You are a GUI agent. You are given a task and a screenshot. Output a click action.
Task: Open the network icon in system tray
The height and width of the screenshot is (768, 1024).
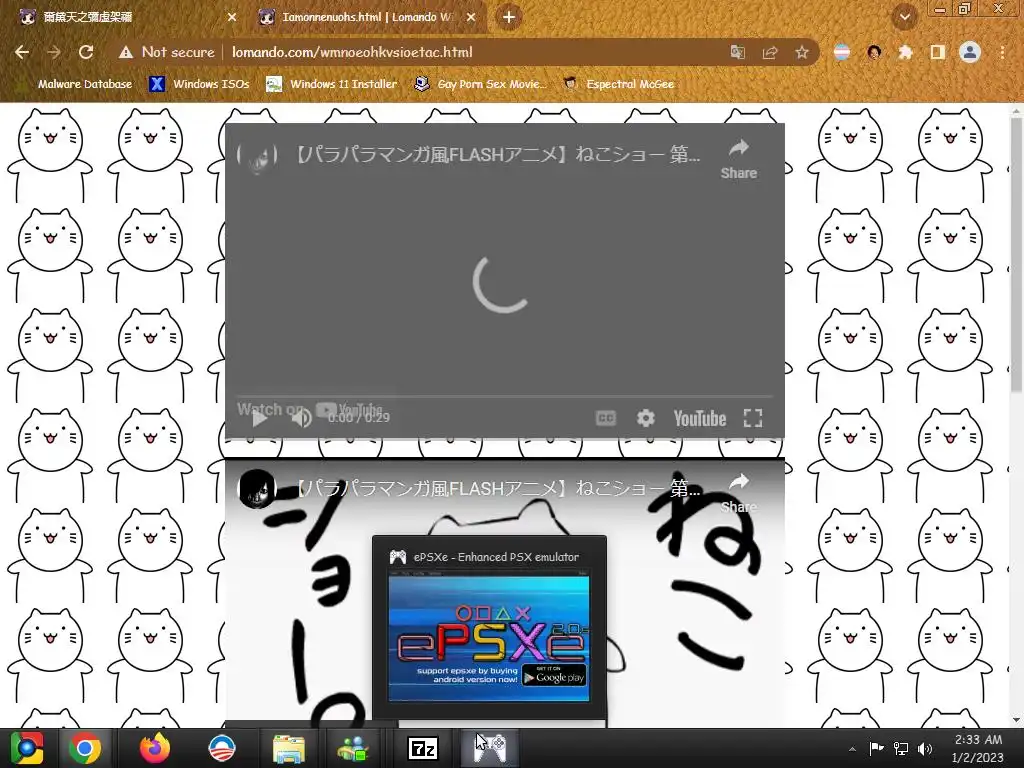[901, 749]
